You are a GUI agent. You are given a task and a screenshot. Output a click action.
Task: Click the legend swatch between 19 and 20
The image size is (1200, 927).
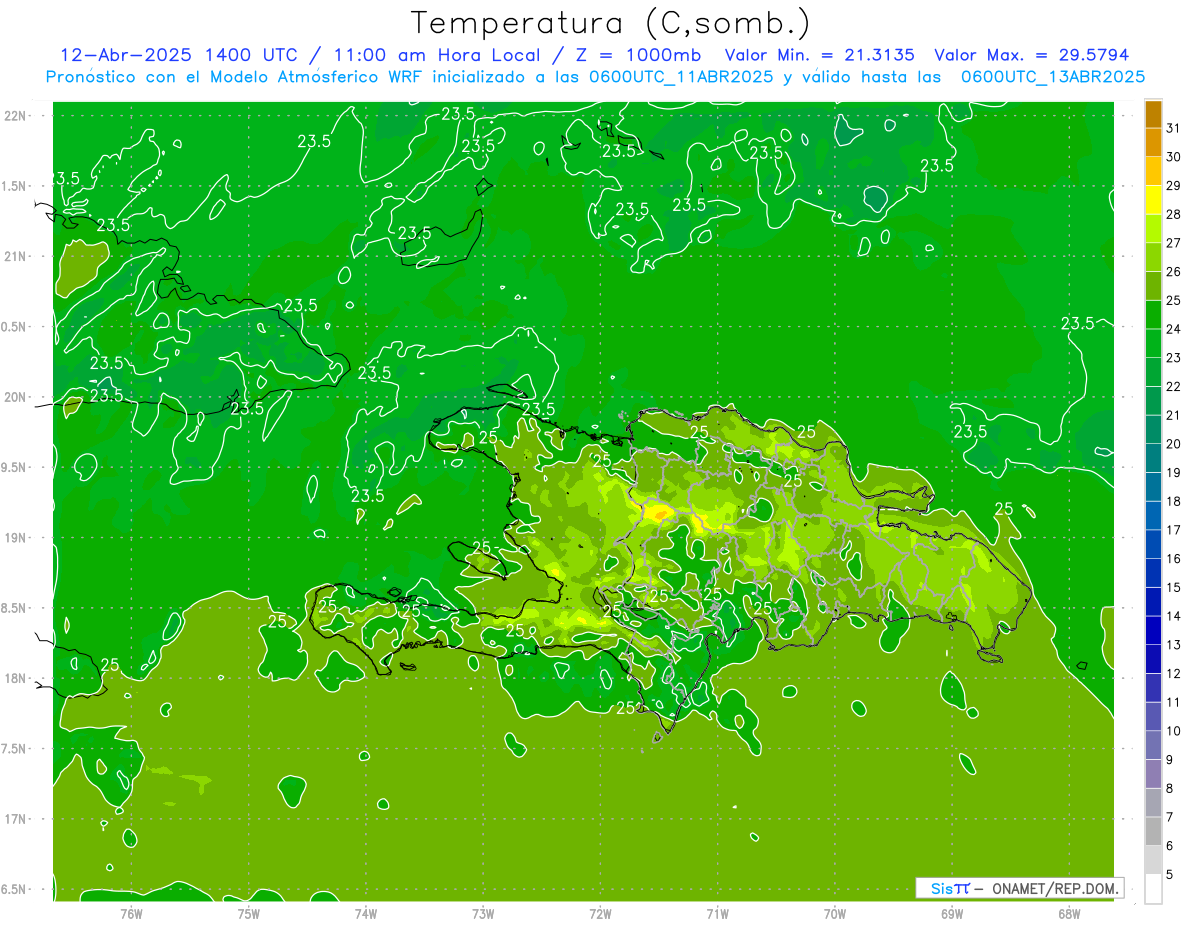[1153, 458]
